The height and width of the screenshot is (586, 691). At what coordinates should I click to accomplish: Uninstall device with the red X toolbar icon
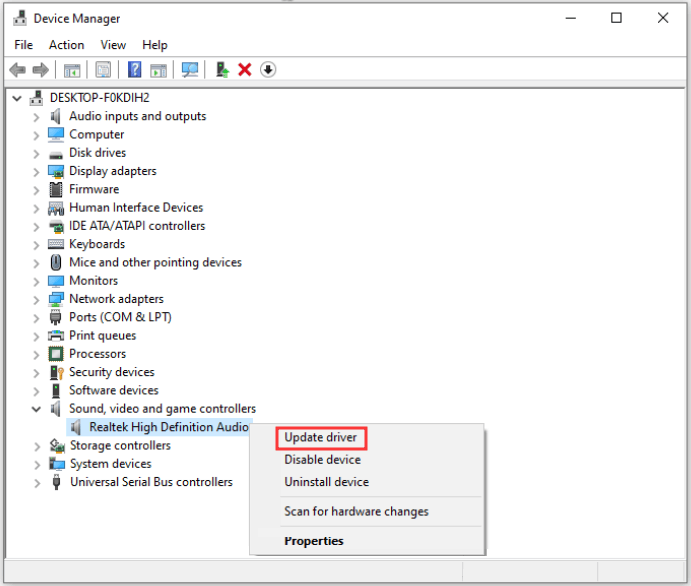245,70
